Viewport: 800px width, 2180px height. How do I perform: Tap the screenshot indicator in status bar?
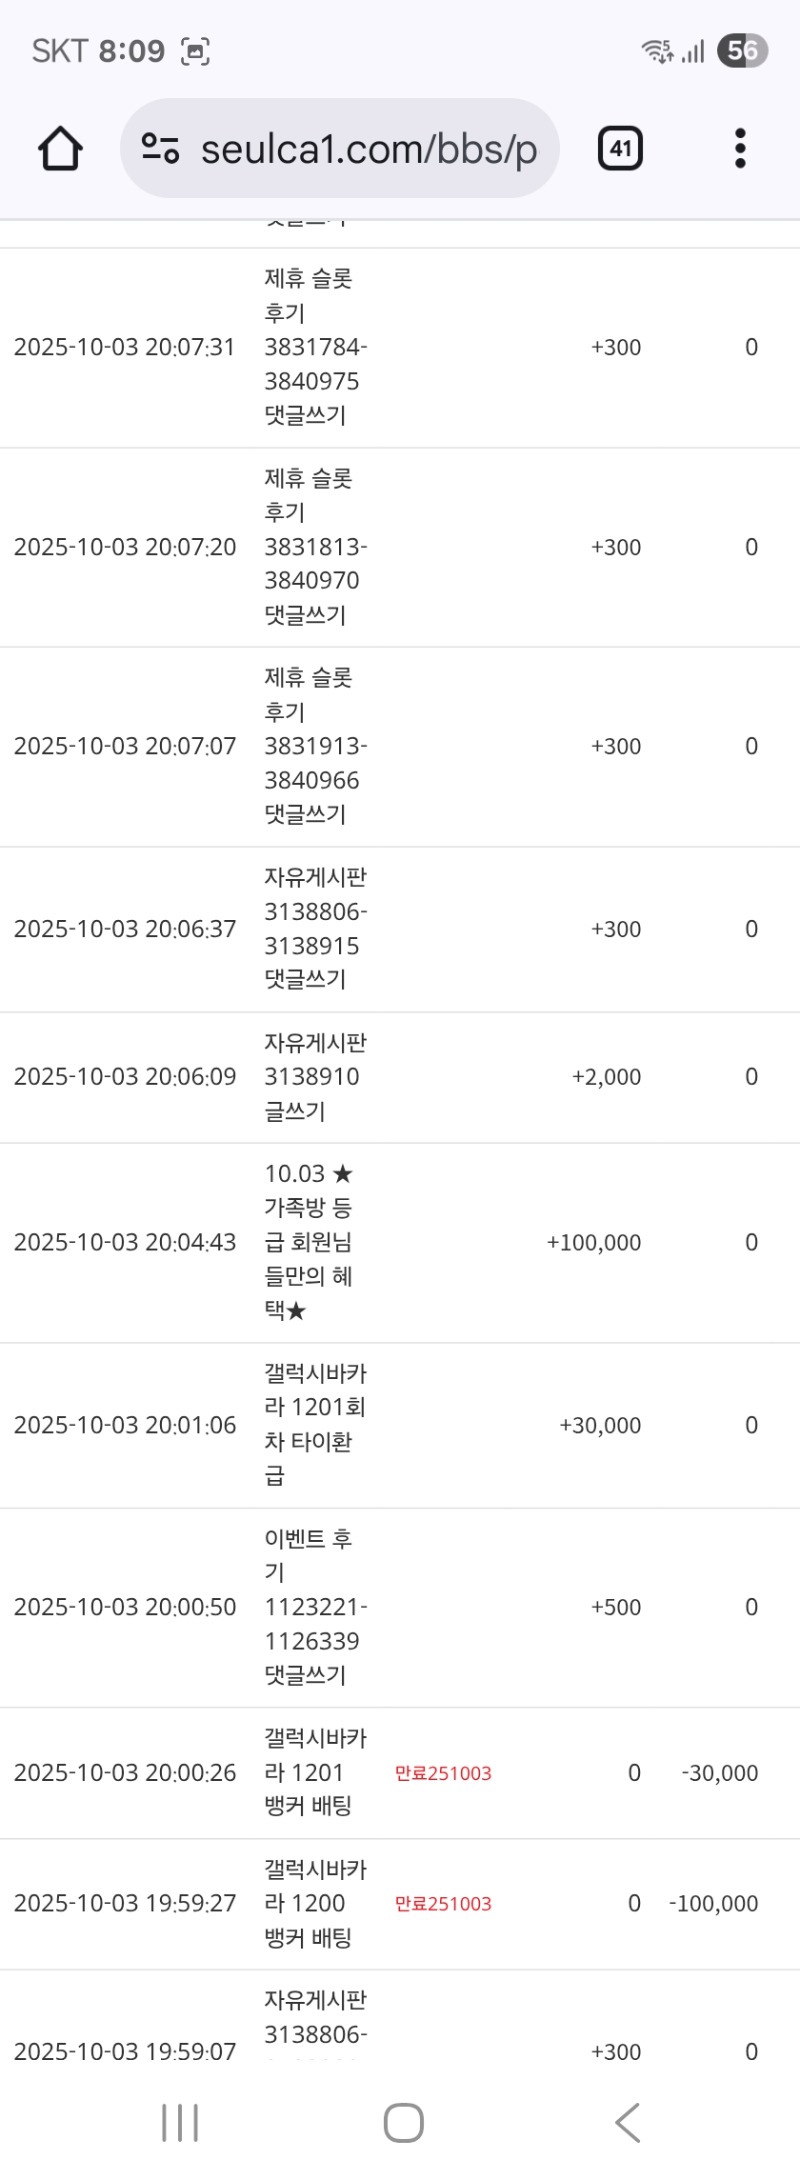coord(195,51)
